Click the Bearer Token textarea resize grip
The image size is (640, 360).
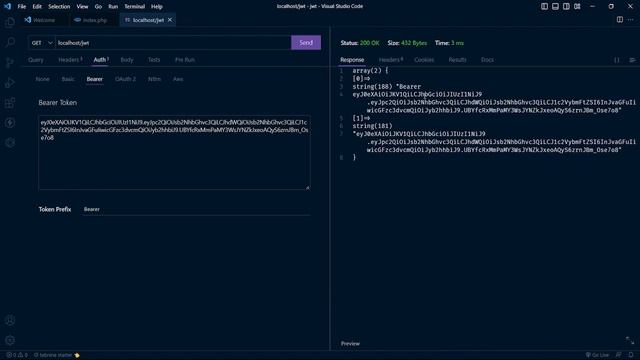tap(307, 187)
